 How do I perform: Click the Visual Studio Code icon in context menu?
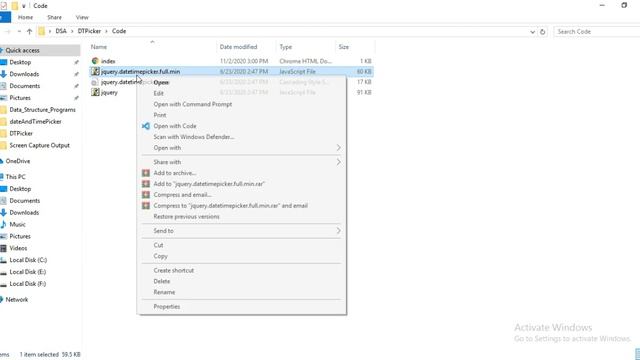point(146,126)
